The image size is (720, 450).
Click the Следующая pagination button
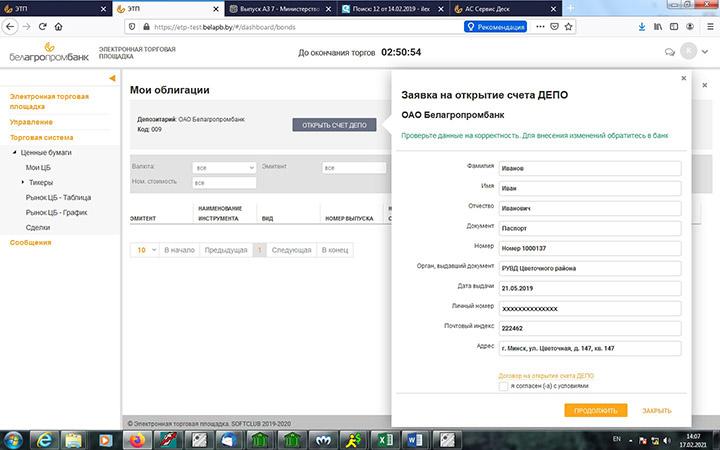click(292, 250)
